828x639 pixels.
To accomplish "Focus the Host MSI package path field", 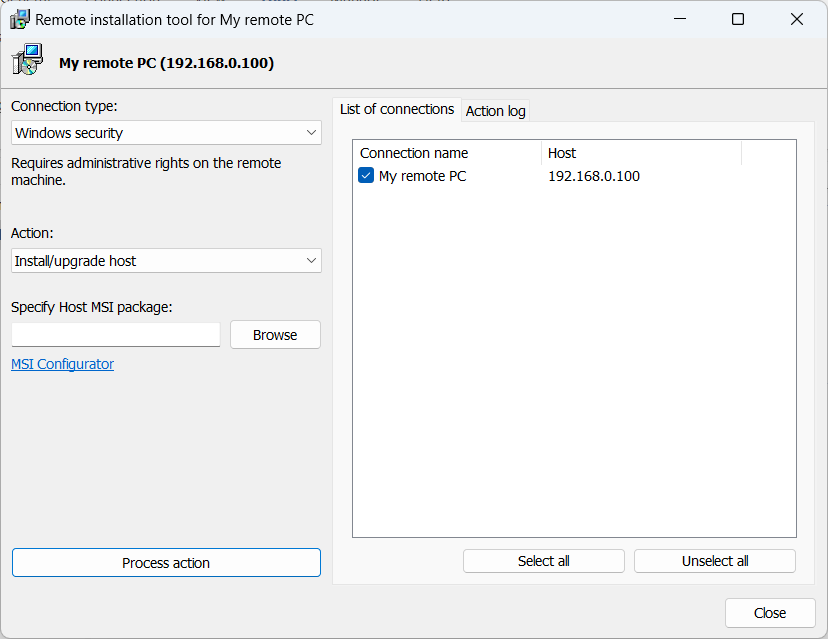I will click(116, 335).
